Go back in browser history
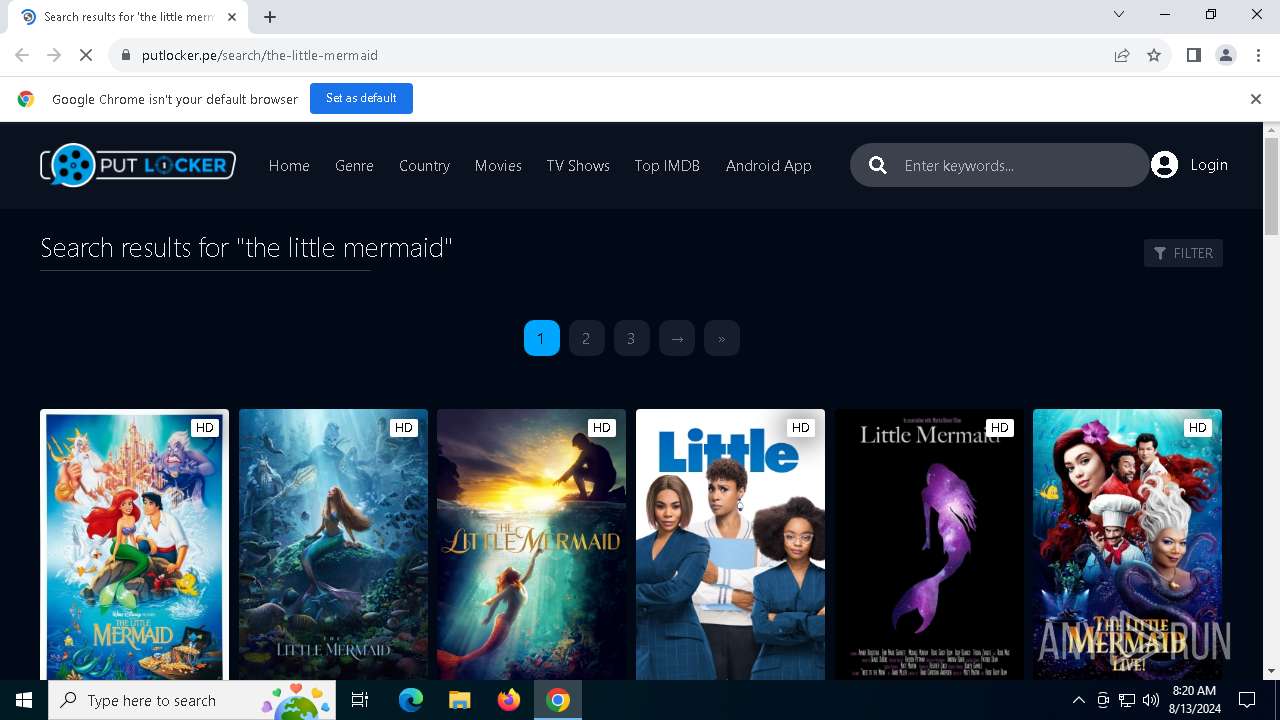Image resolution: width=1280 pixels, height=720 pixels. point(22,55)
